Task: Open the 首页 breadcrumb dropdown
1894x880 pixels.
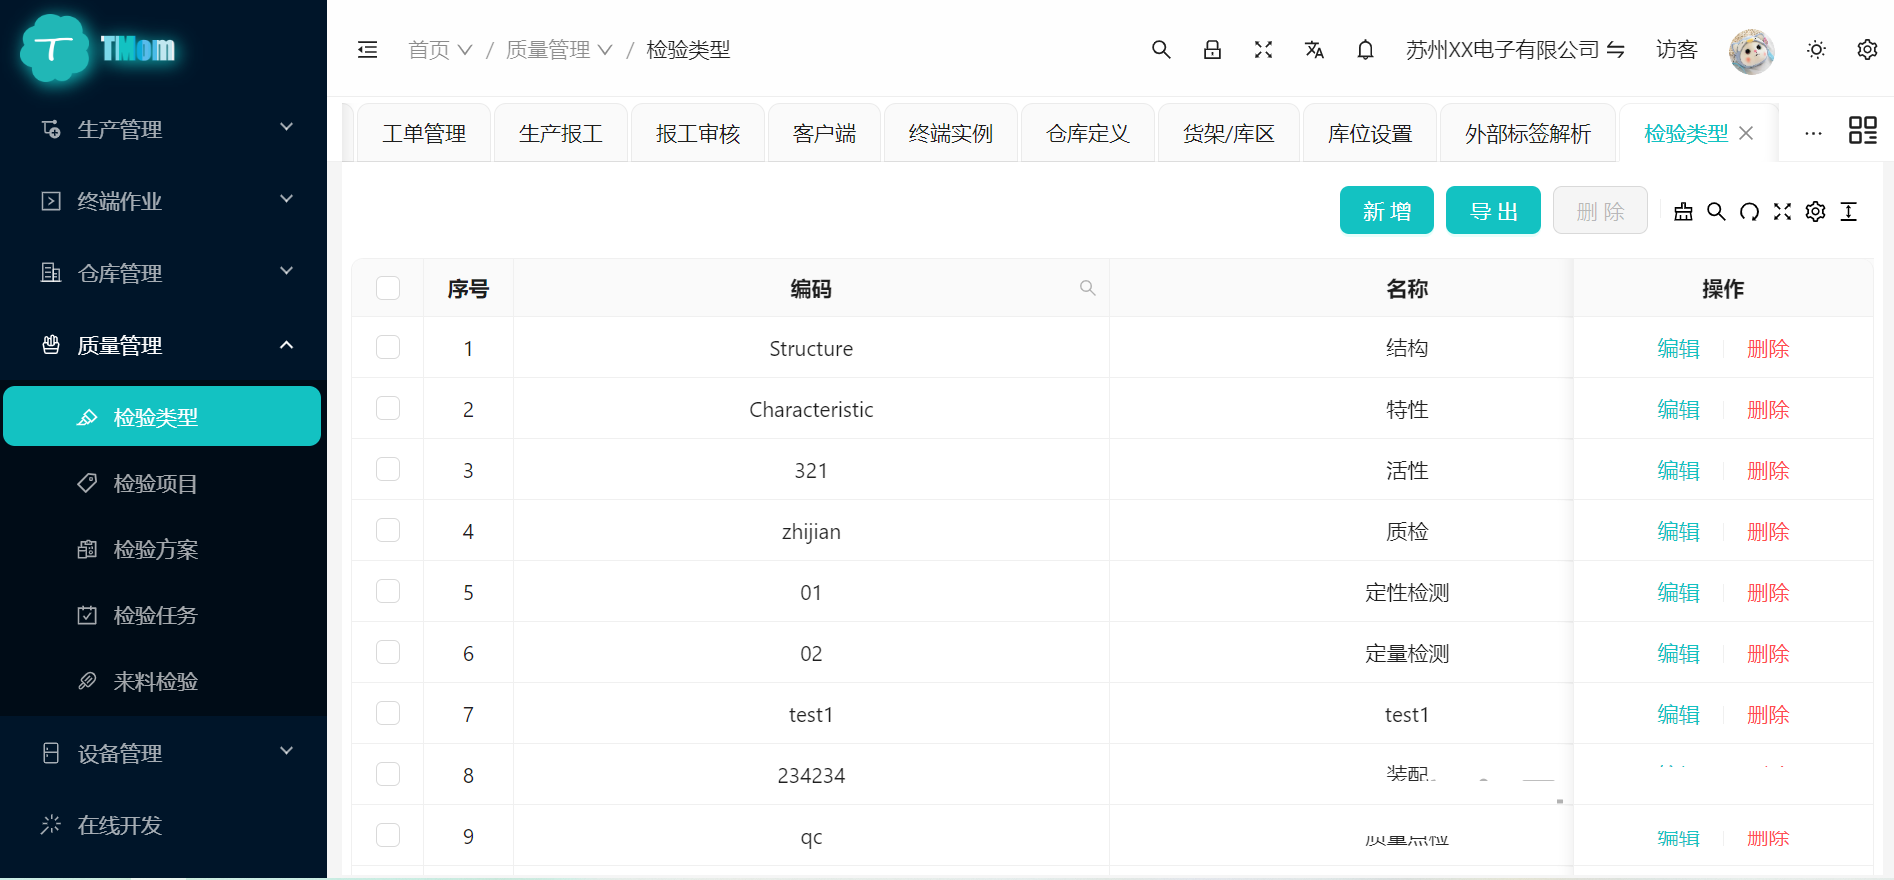Action: [x=439, y=50]
